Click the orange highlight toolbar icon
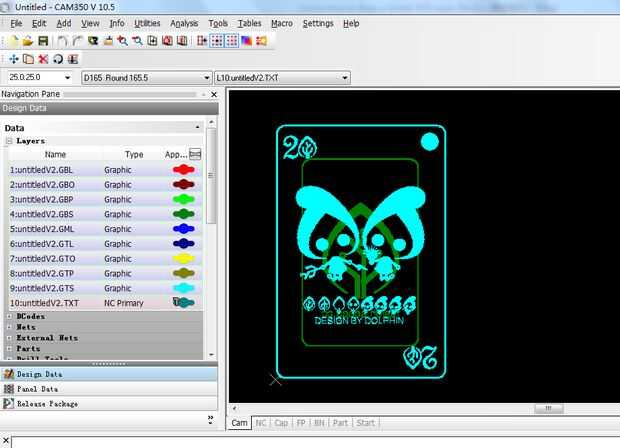620x448 pixels. (261, 41)
